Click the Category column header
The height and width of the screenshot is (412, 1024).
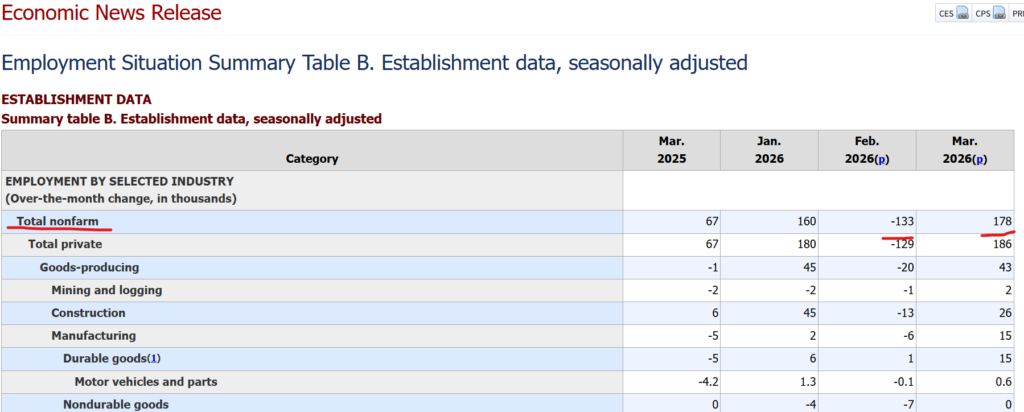(x=312, y=158)
